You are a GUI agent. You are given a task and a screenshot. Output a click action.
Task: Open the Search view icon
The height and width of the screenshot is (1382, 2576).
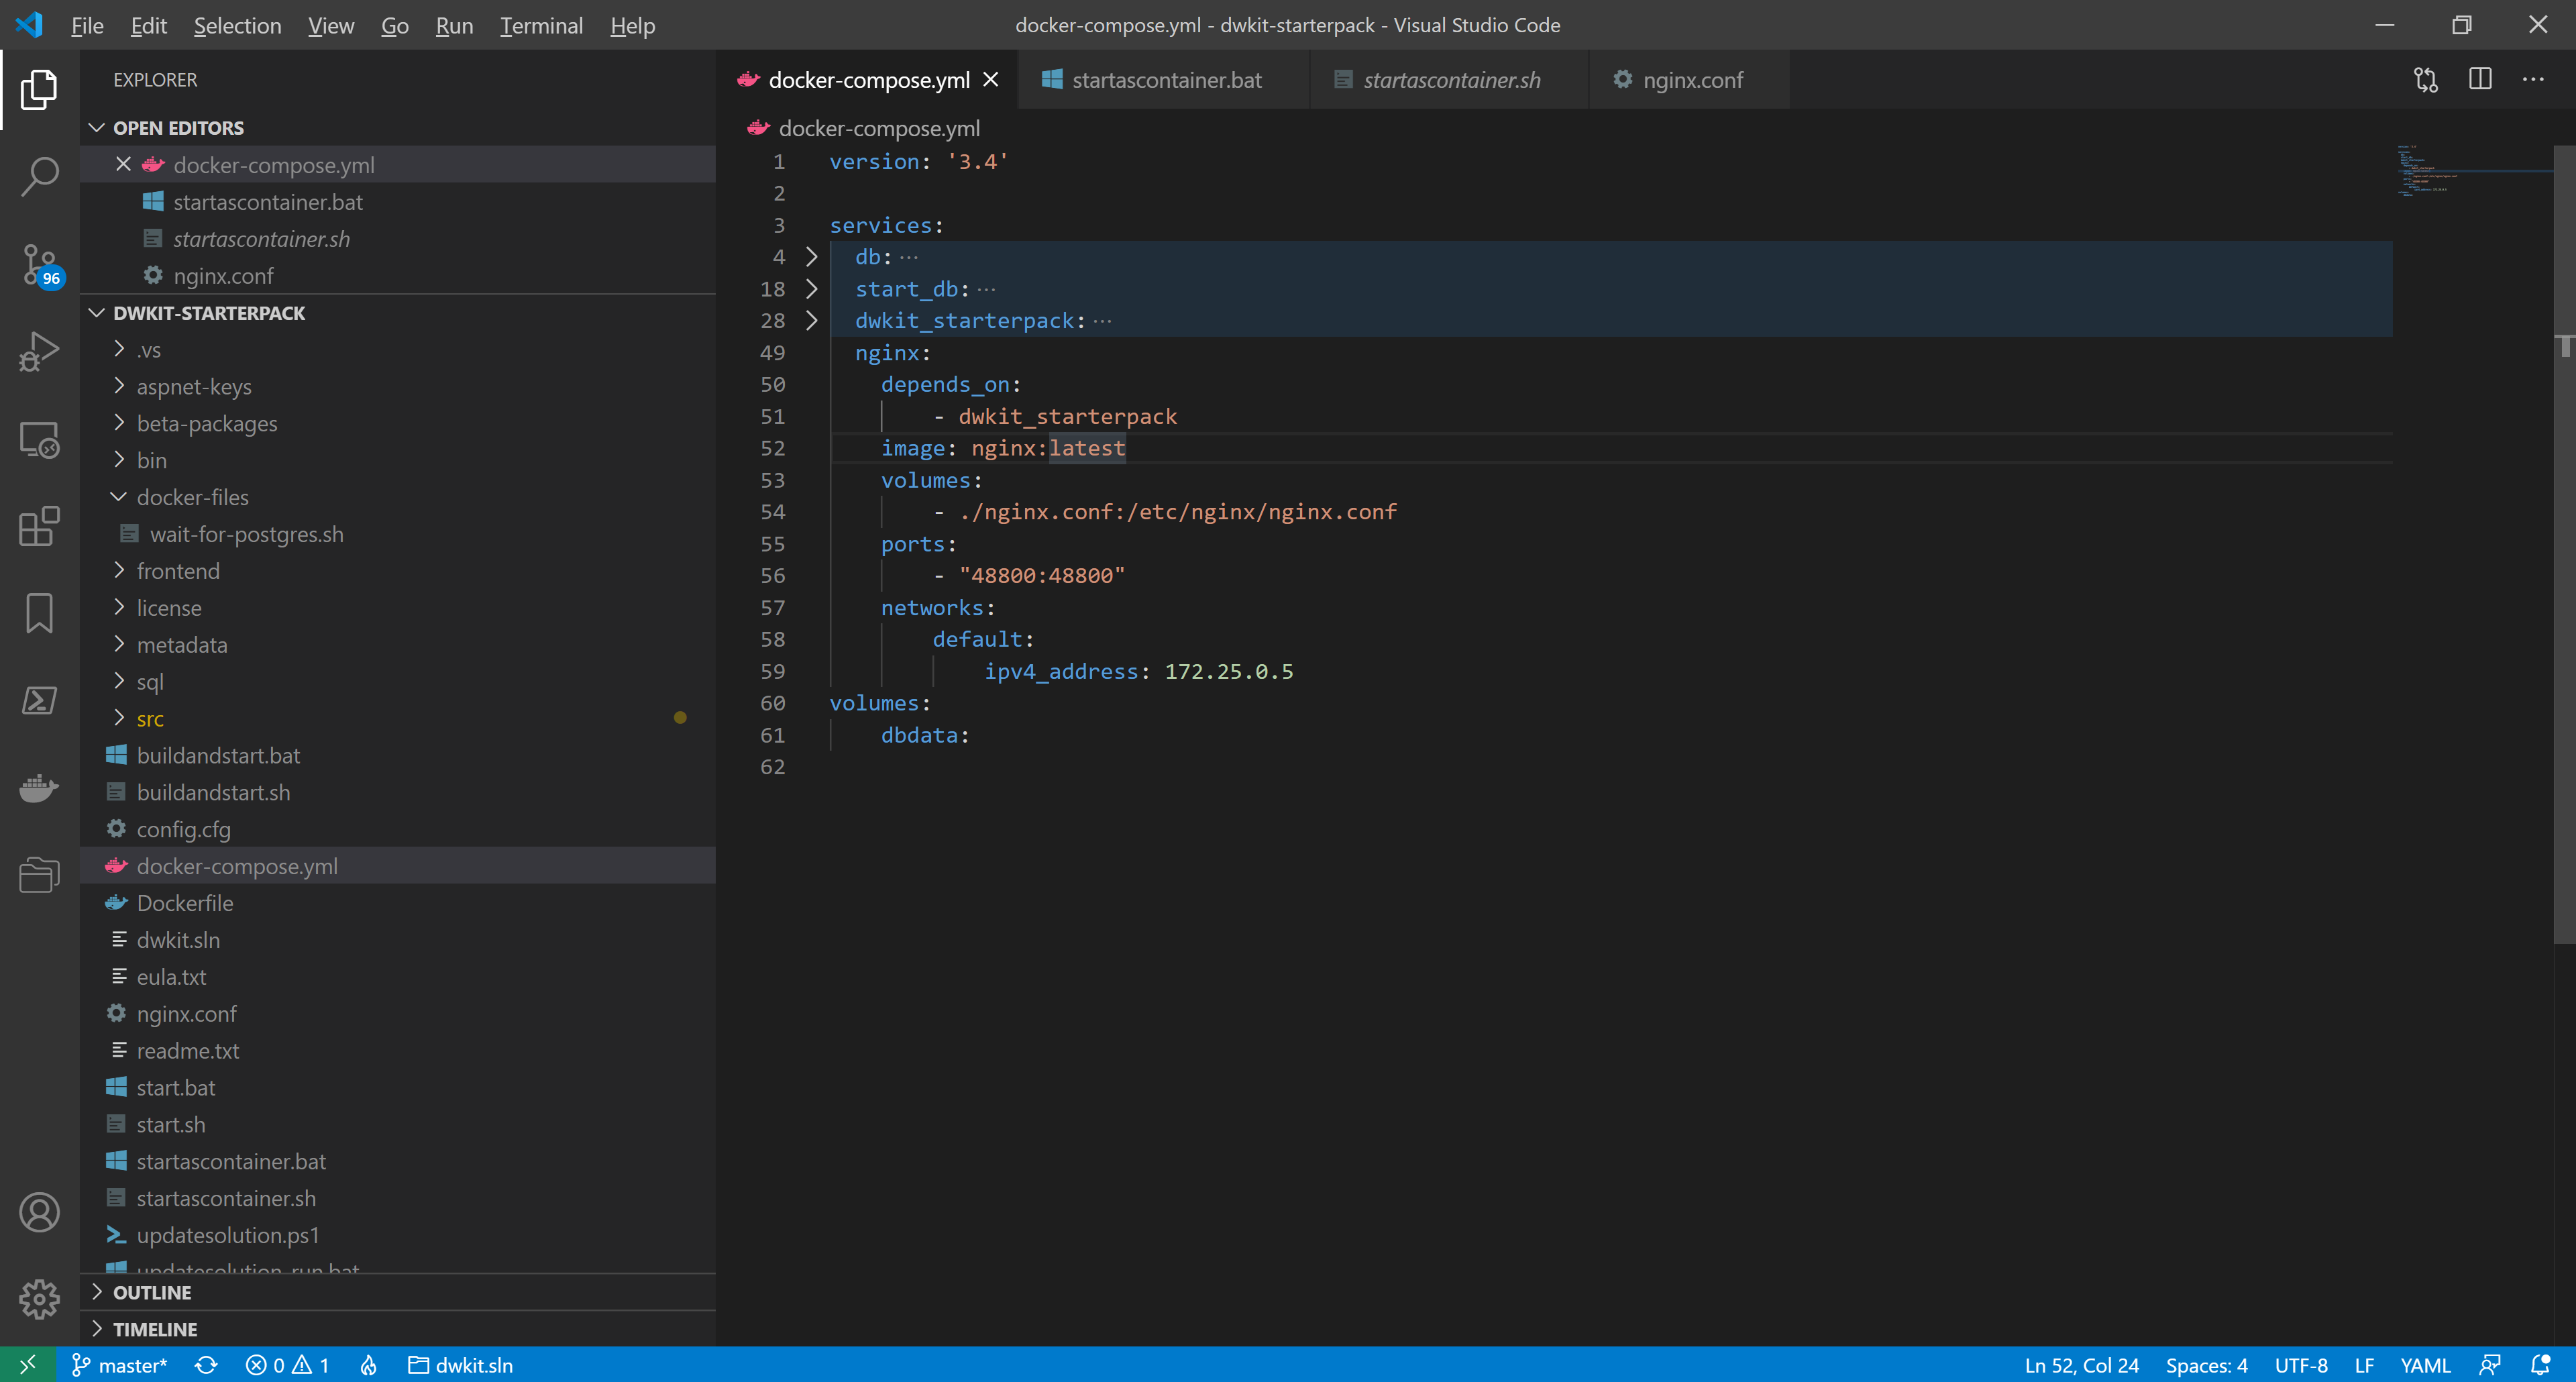[x=39, y=176]
